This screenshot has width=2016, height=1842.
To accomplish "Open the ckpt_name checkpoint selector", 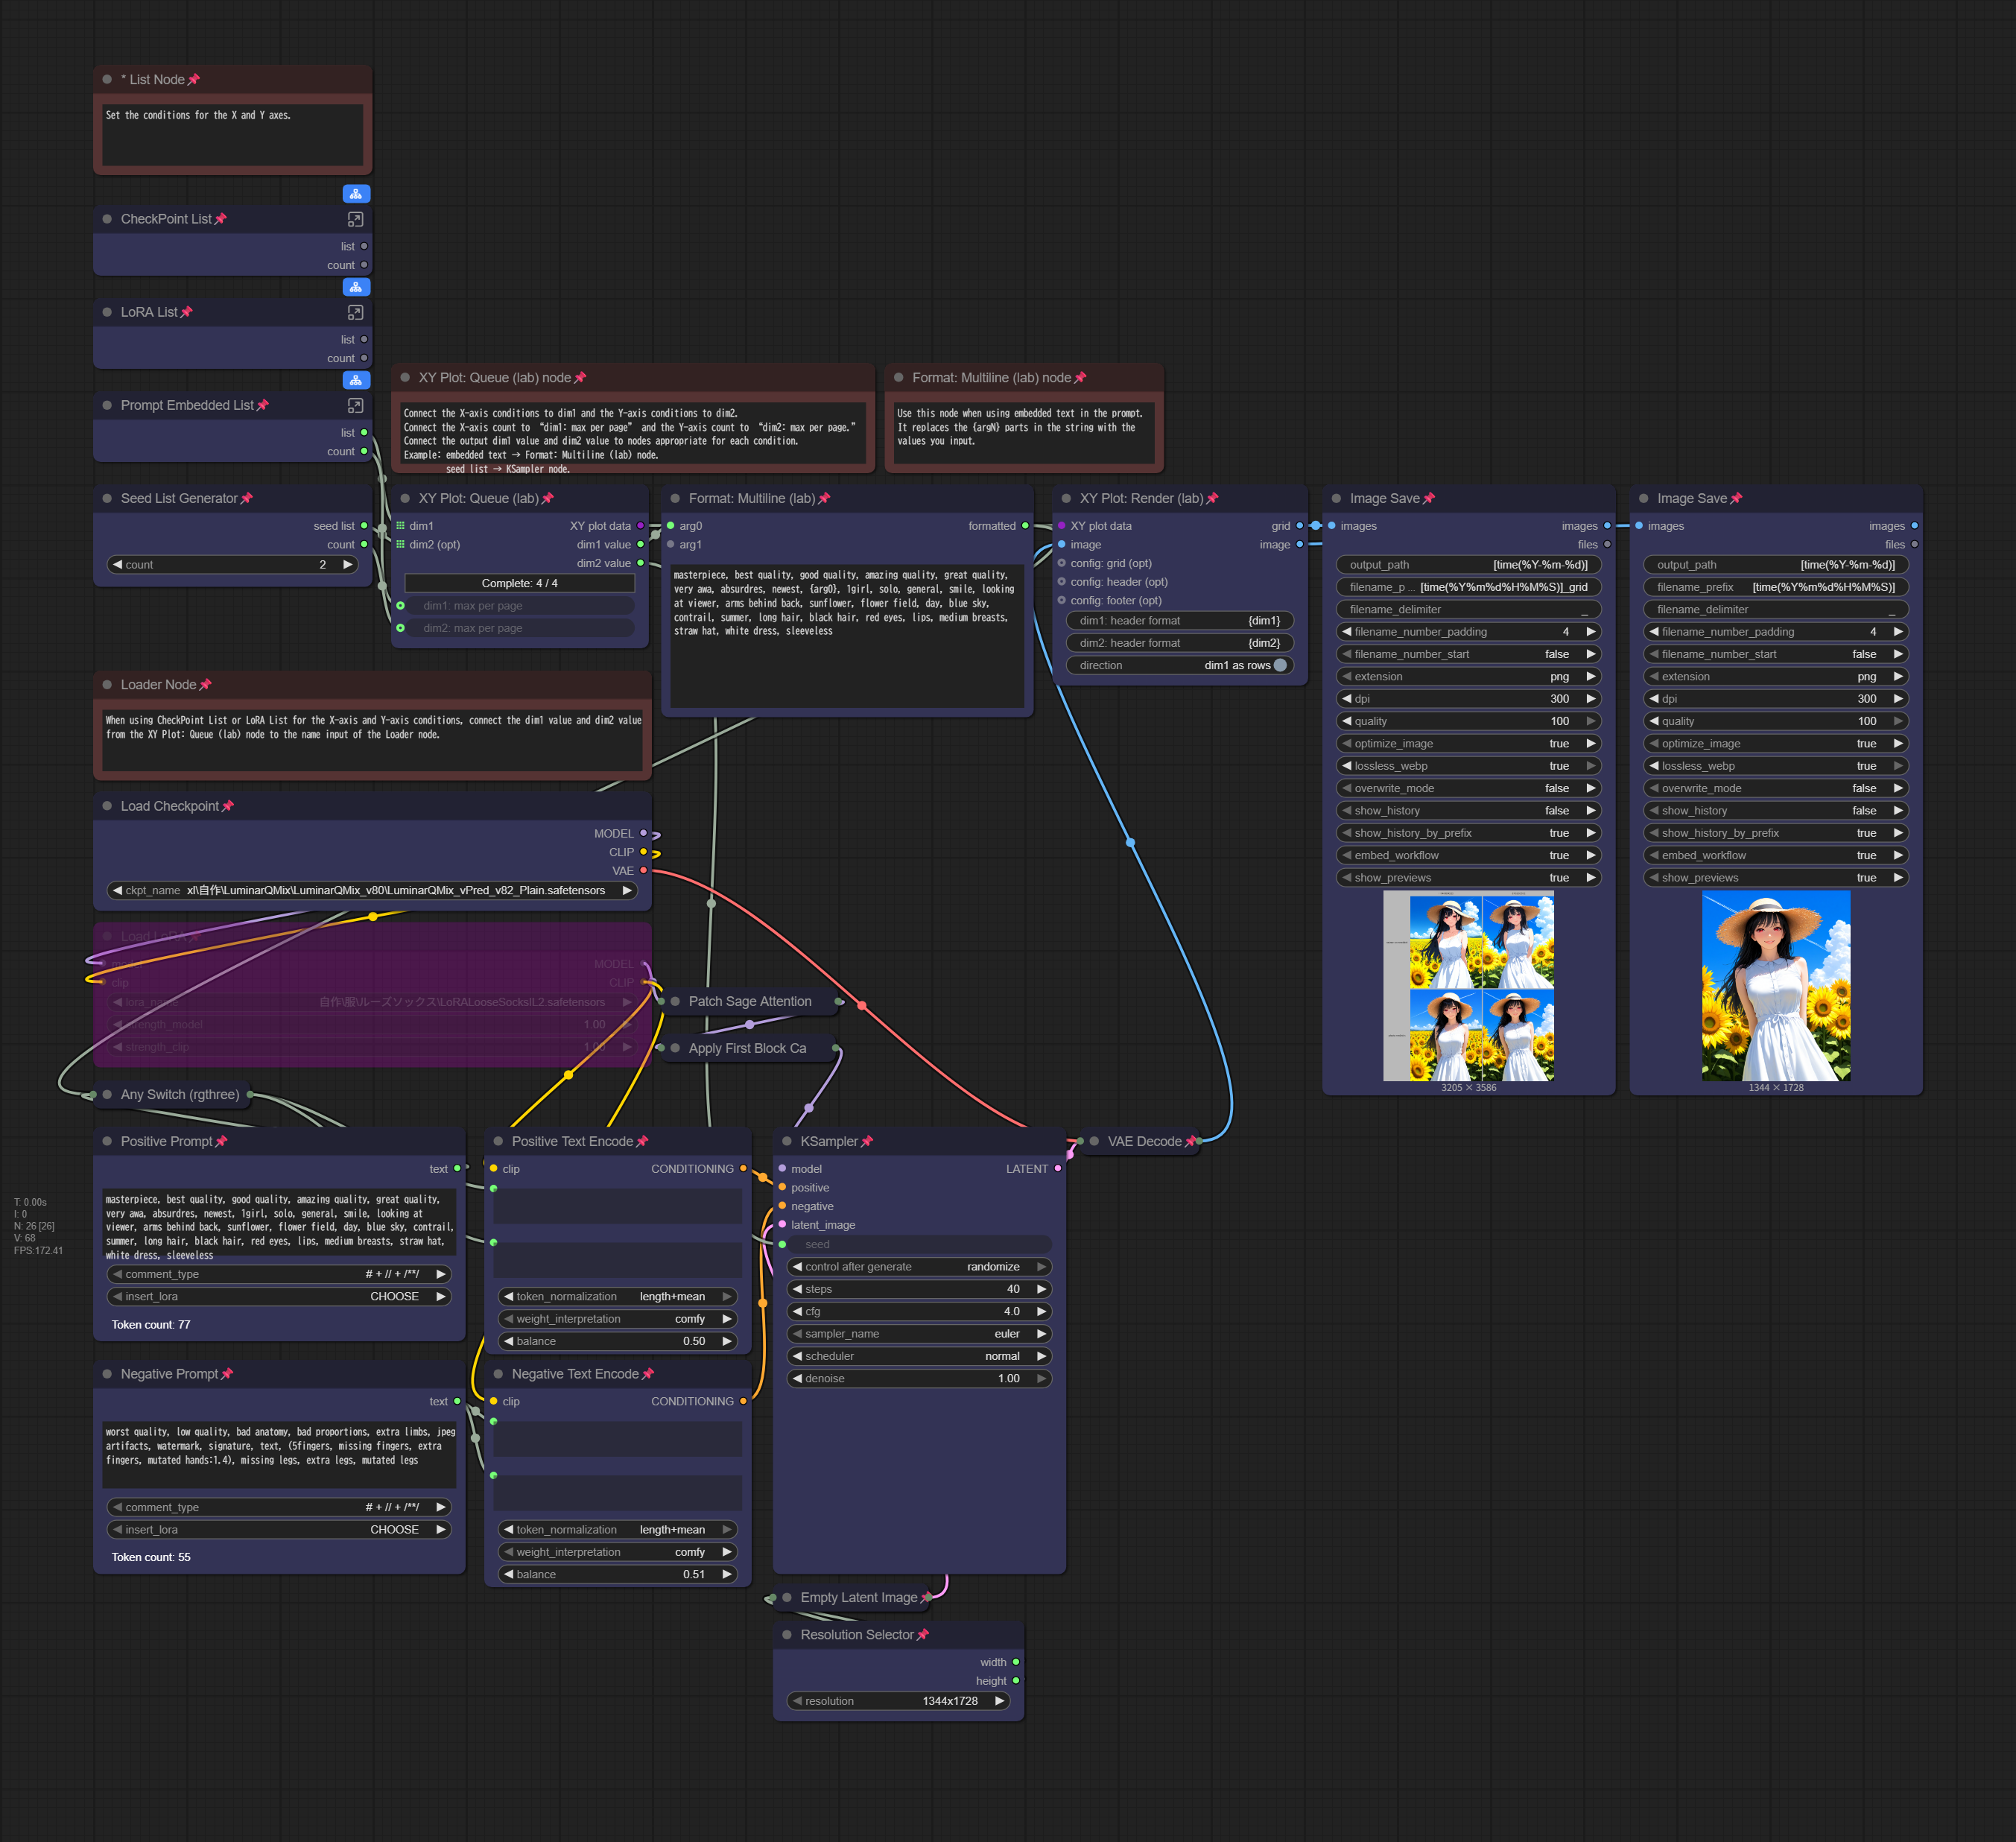I will [x=372, y=890].
